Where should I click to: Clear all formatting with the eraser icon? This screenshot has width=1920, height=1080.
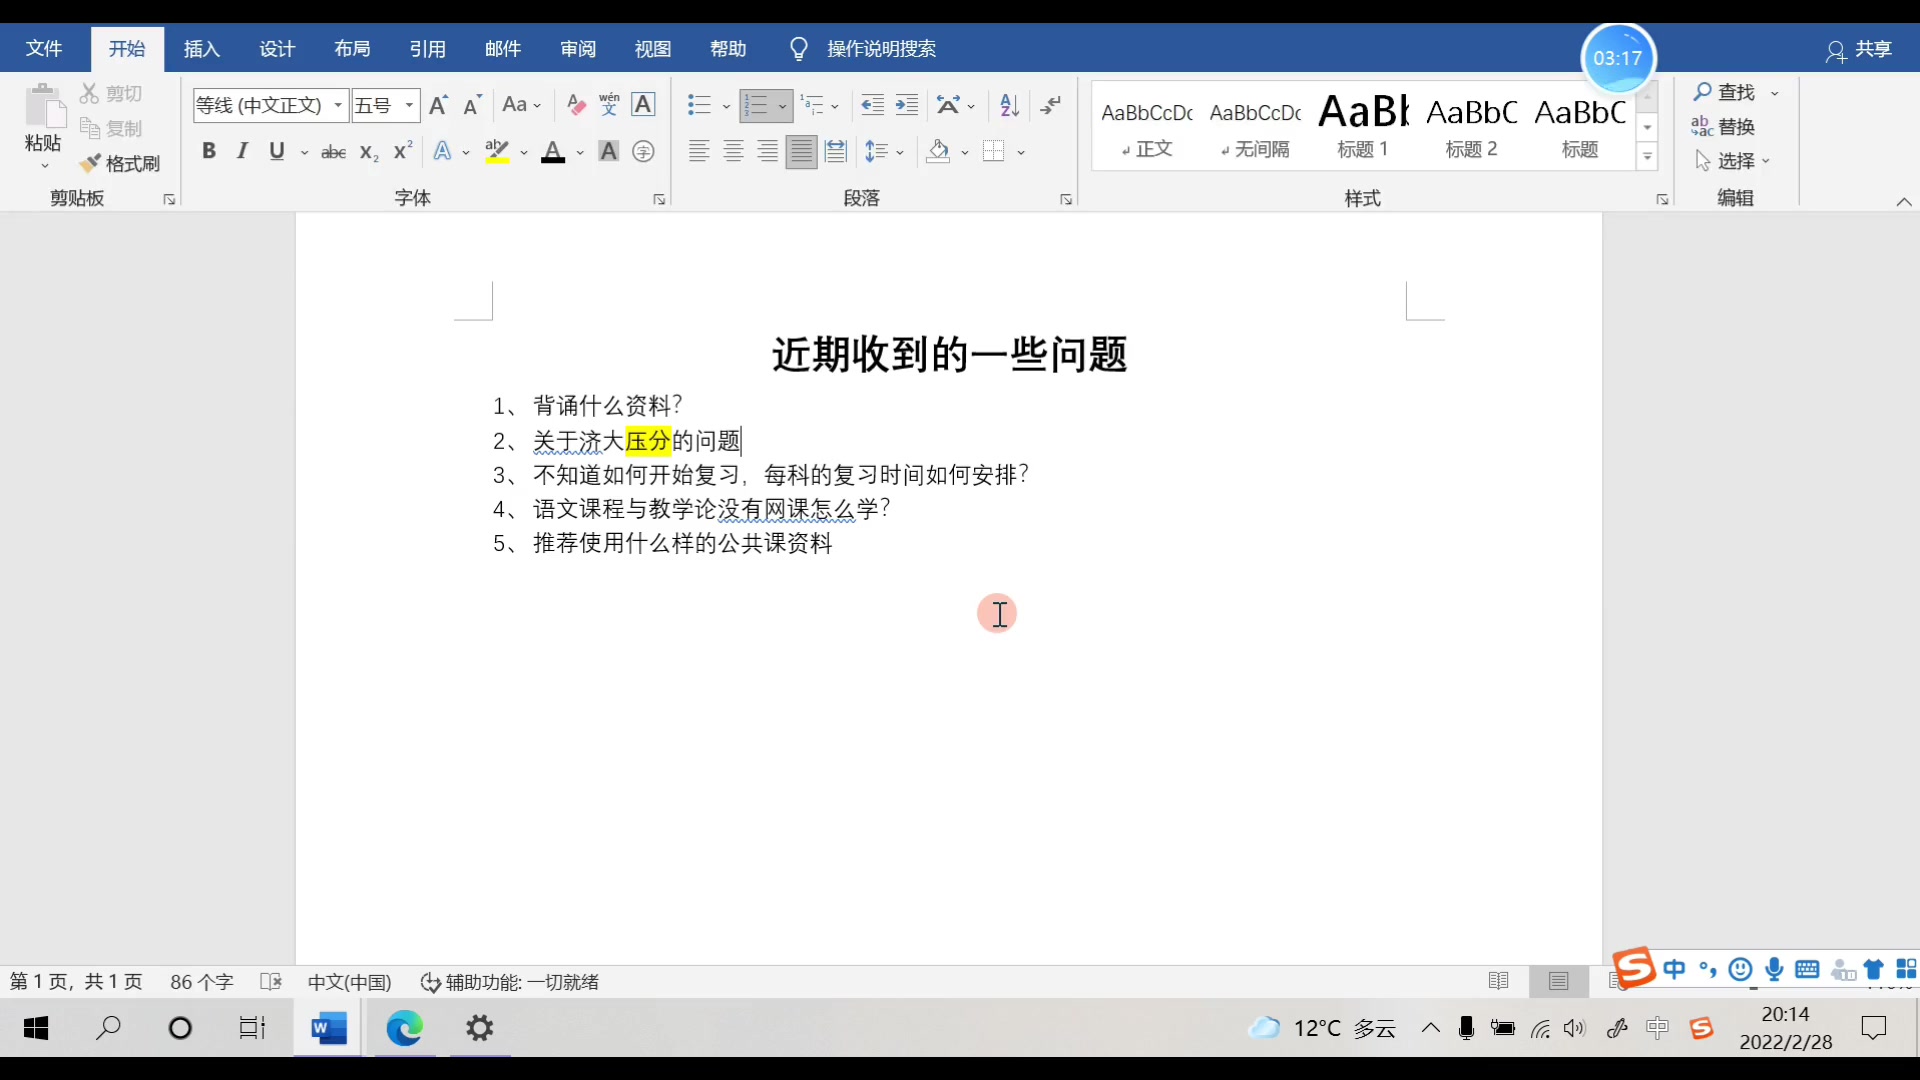576,105
